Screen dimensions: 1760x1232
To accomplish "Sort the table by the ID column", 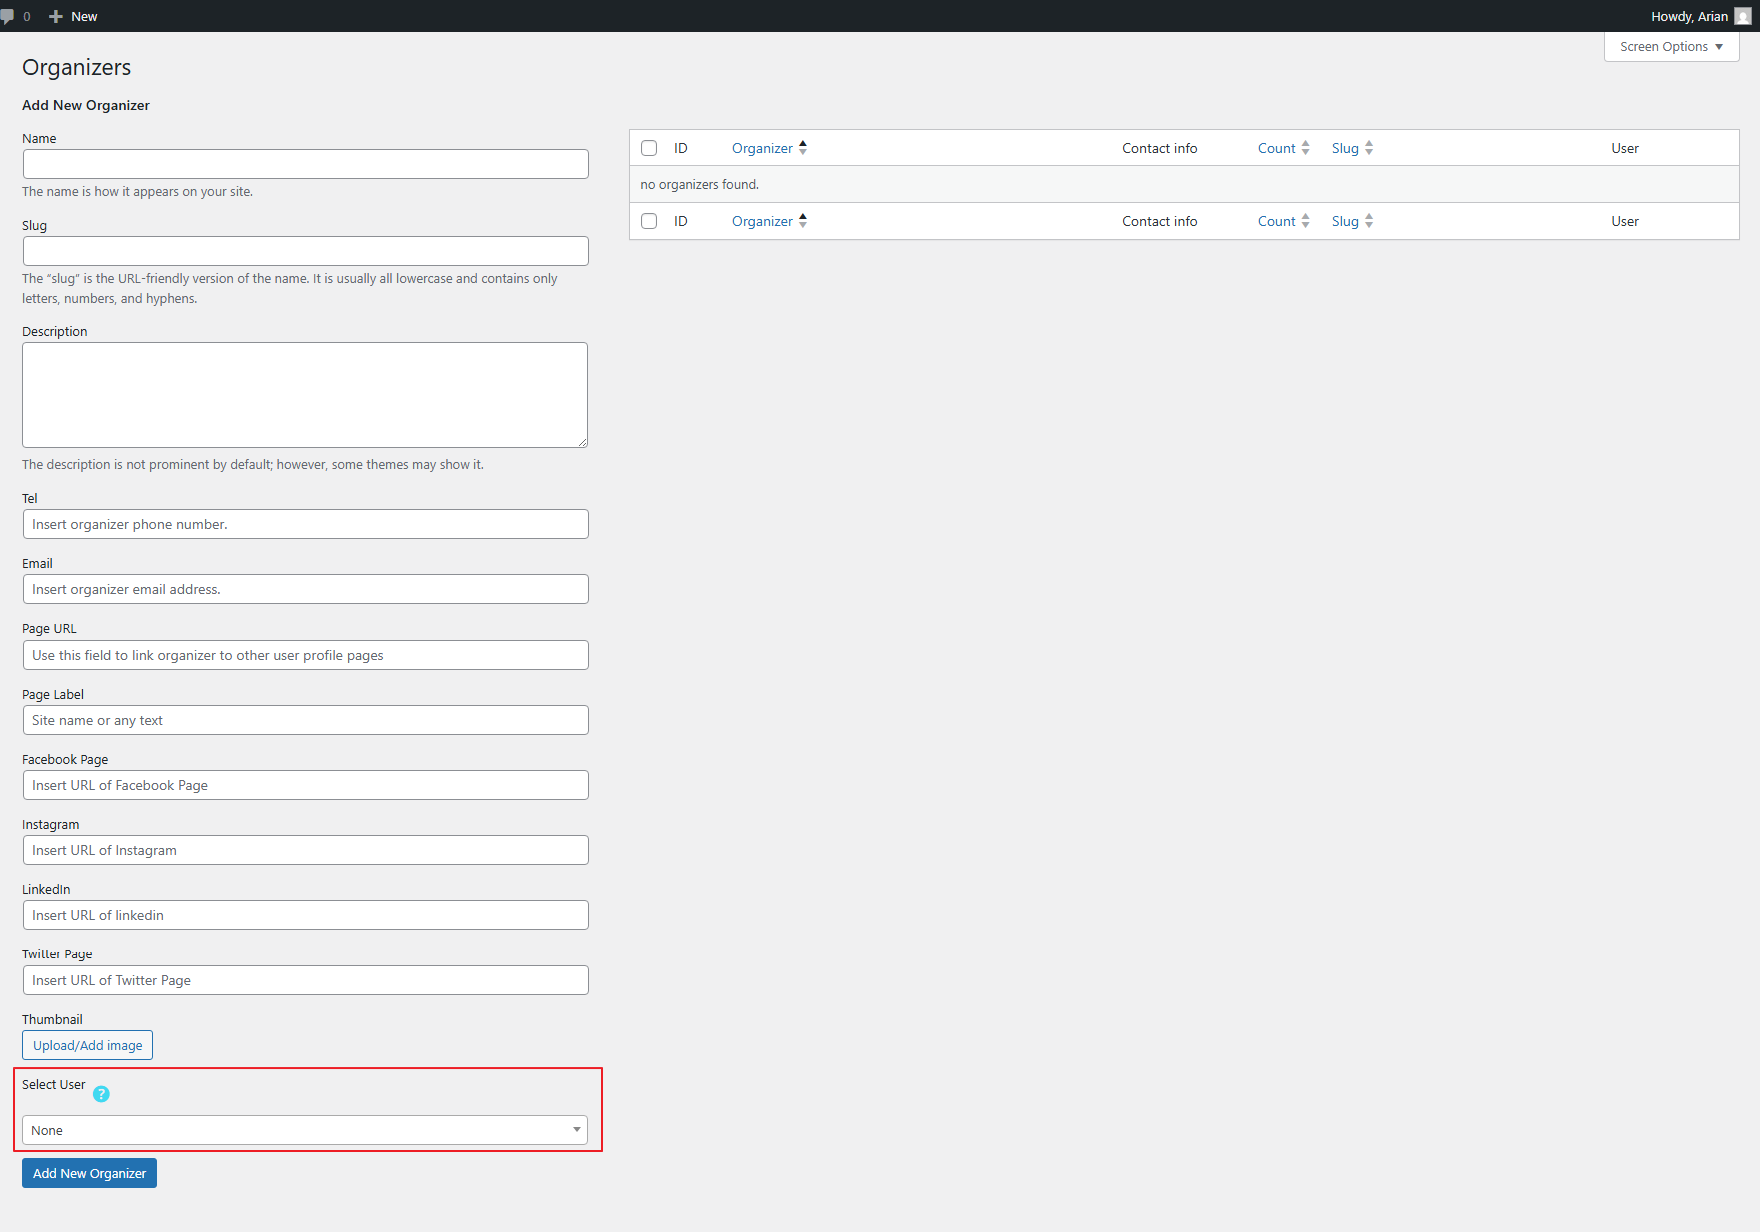I will [681, 147].
